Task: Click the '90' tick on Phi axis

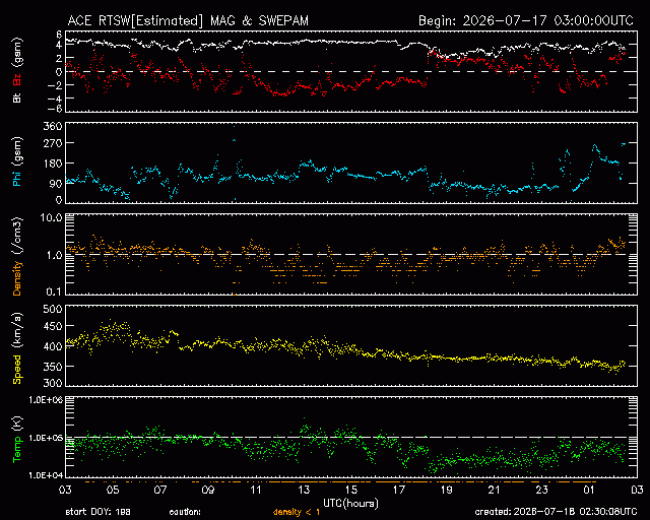Action: pos(56,184)
